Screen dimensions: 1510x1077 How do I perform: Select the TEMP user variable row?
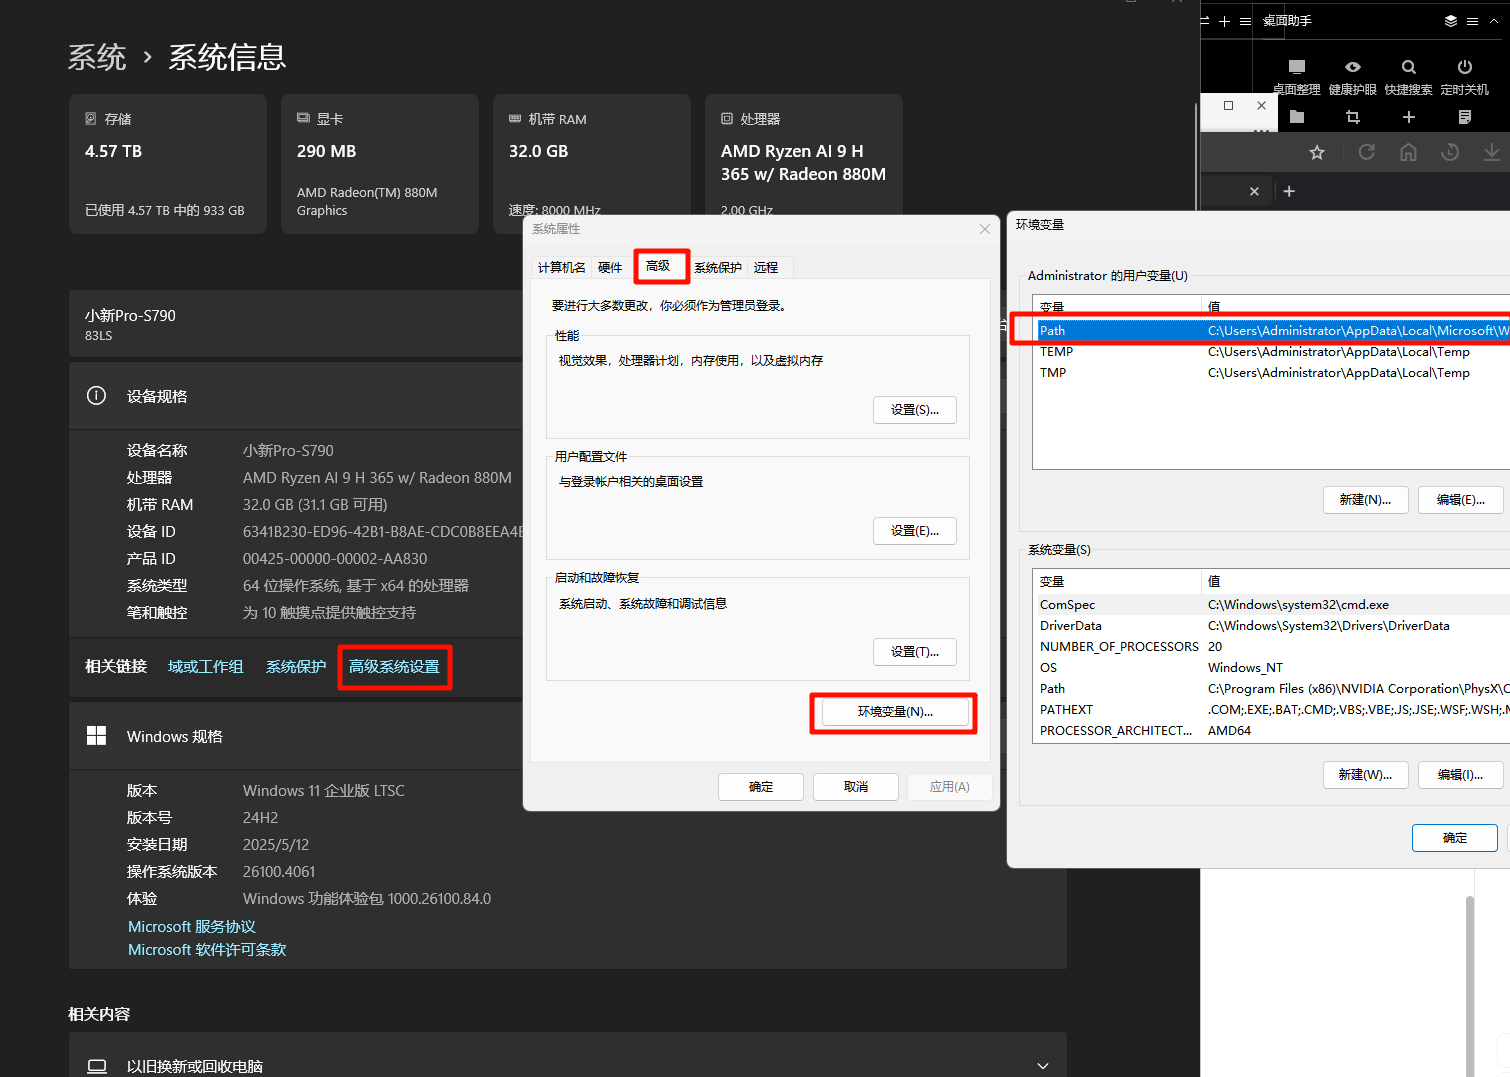tap(1272, 351)
